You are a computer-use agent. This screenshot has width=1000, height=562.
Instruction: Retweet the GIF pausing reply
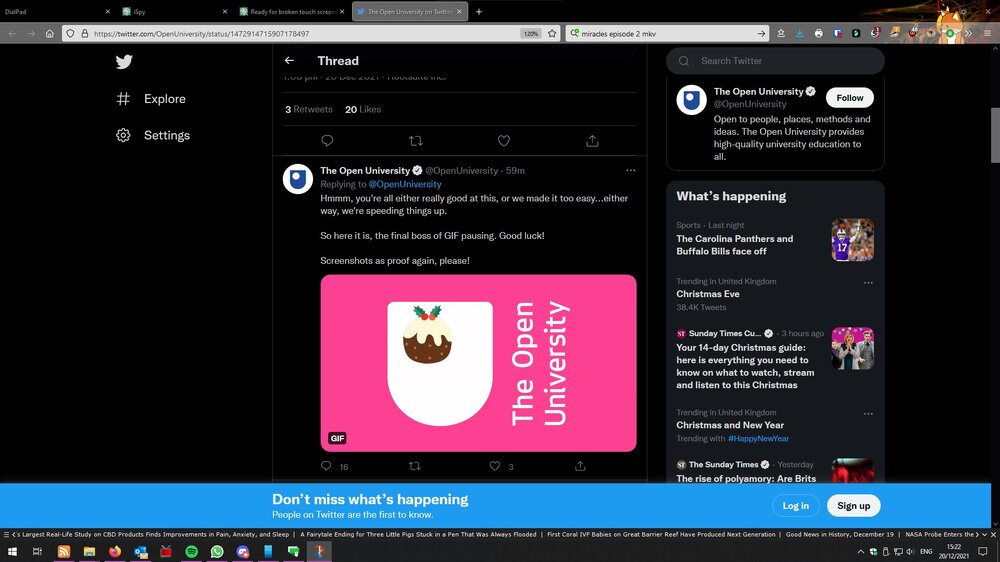tap(415, 466)
